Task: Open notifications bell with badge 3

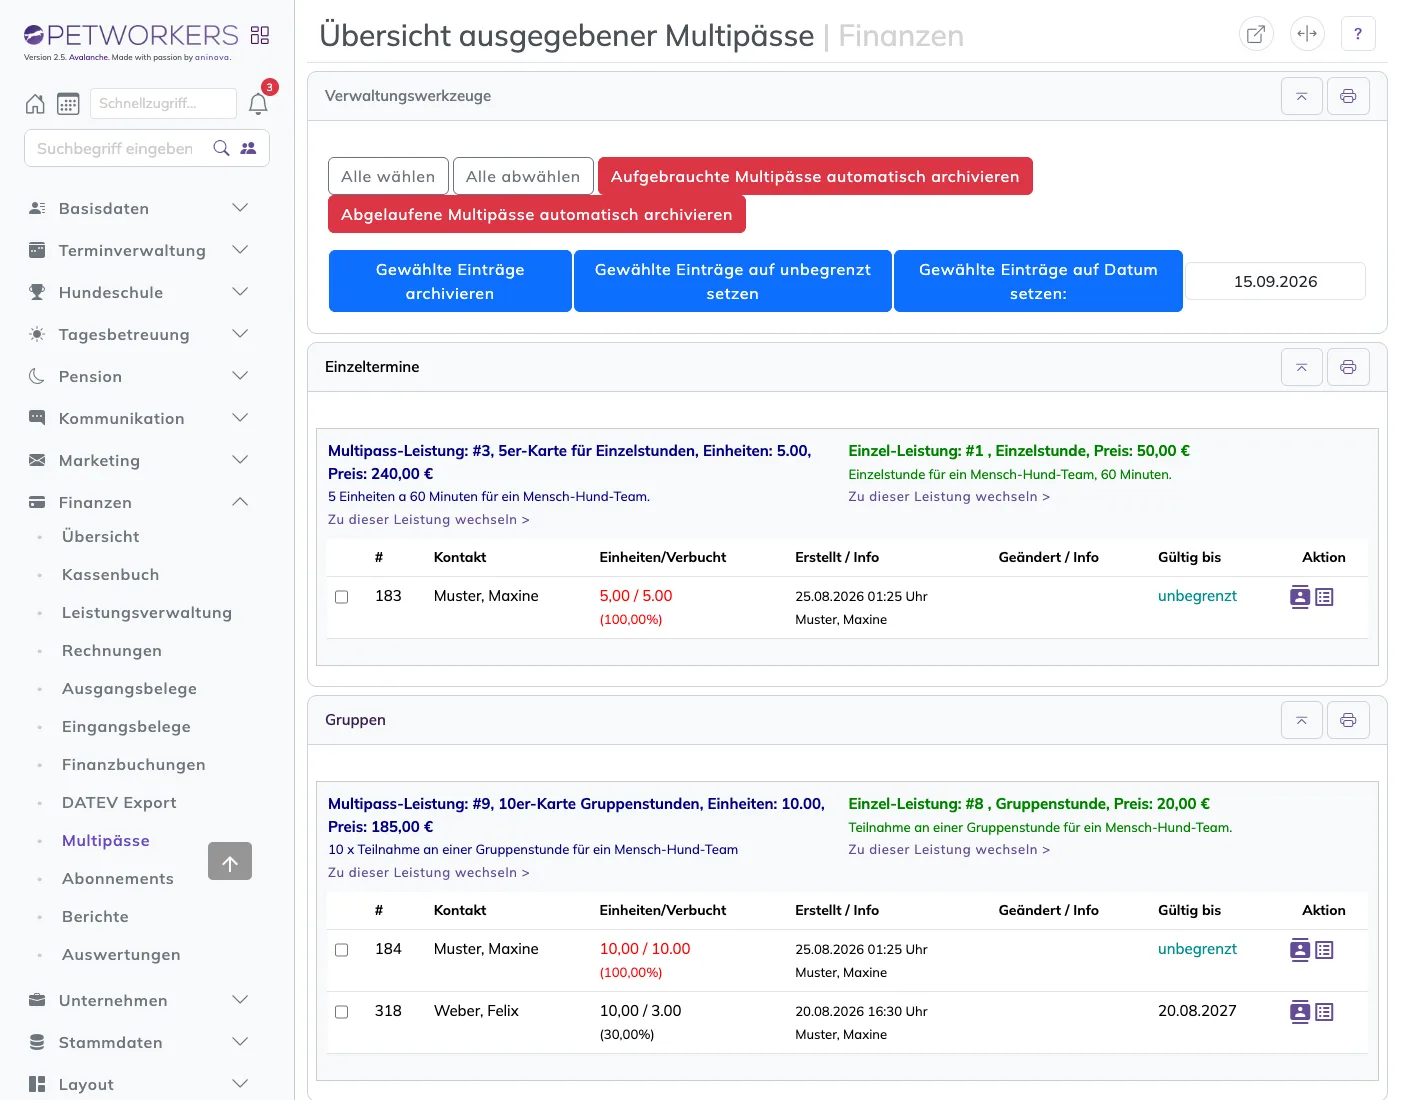Action: pos(258,104)
